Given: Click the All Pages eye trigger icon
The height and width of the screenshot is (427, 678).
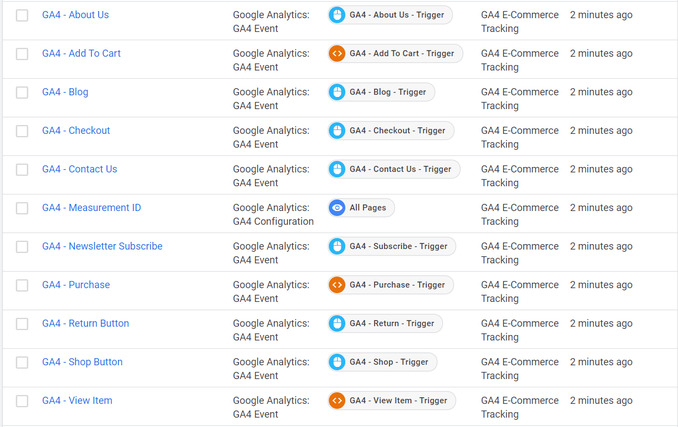Looking at the screenshot, I should (337, 208).
